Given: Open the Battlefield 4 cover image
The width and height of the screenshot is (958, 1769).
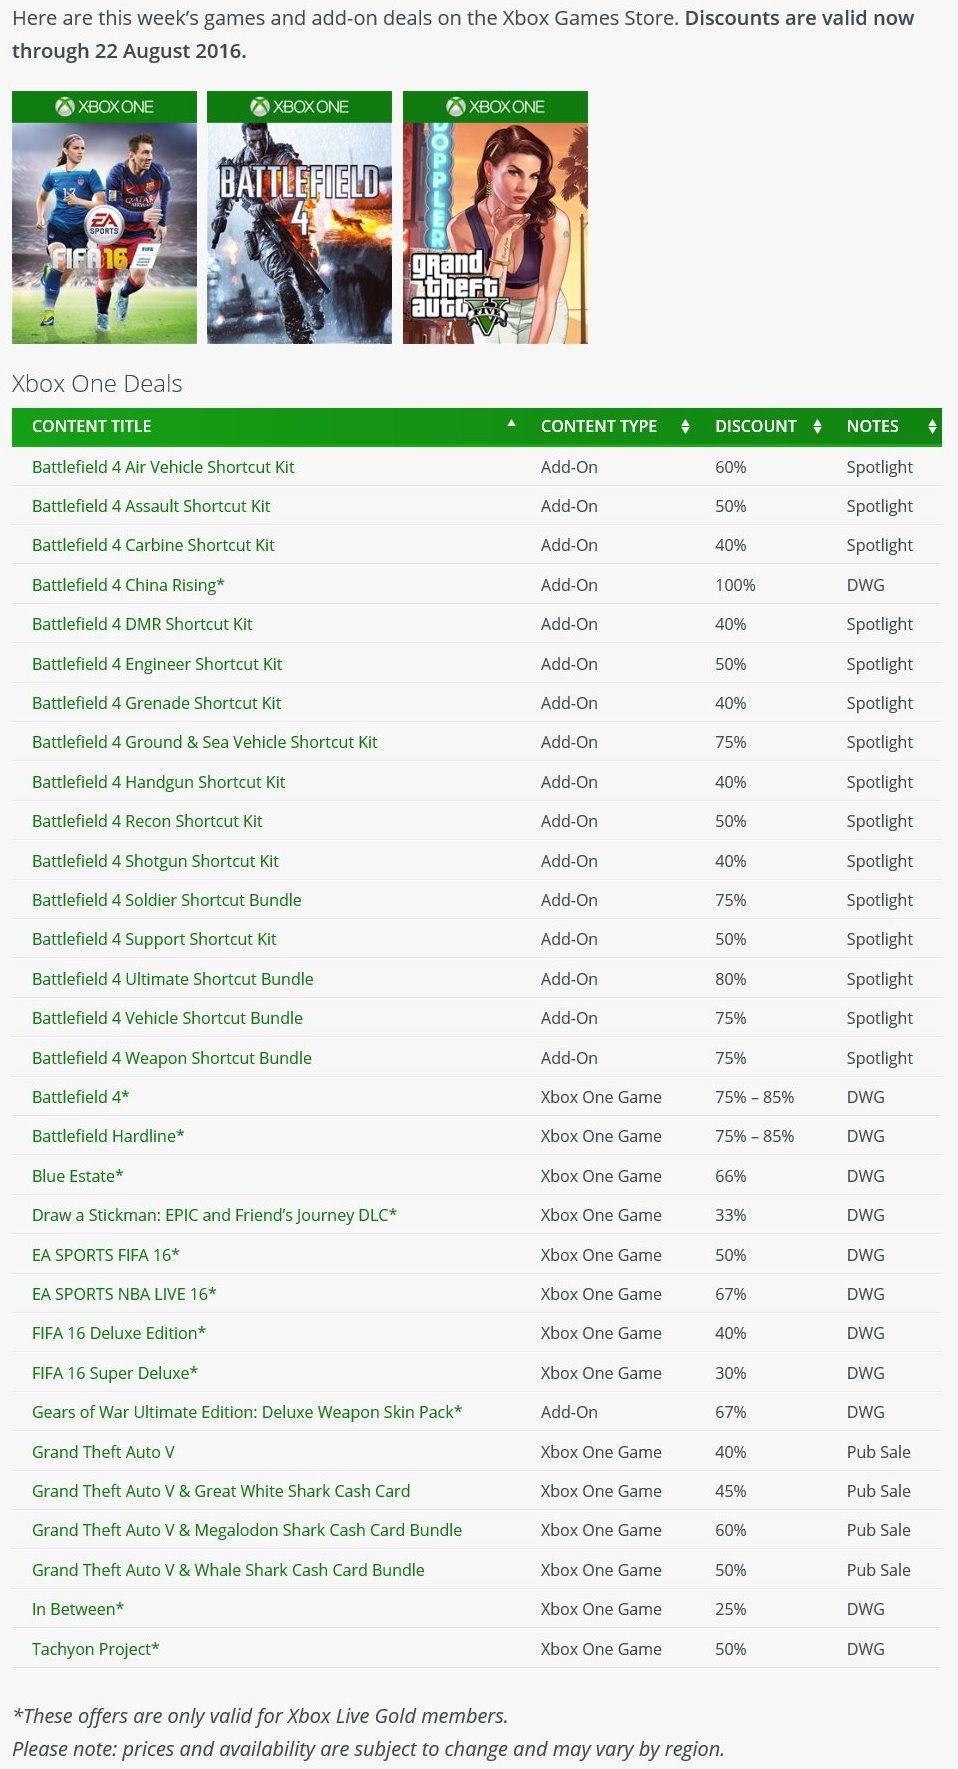Looking at the screenshot, I should click(299, 217).
